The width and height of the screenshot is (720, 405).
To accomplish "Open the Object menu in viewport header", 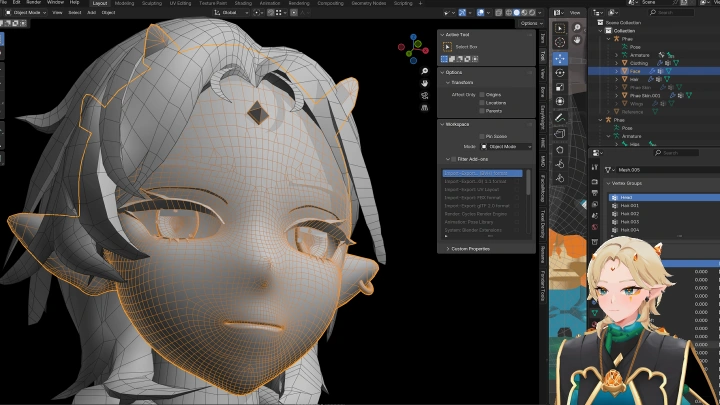I will point(108,13).
